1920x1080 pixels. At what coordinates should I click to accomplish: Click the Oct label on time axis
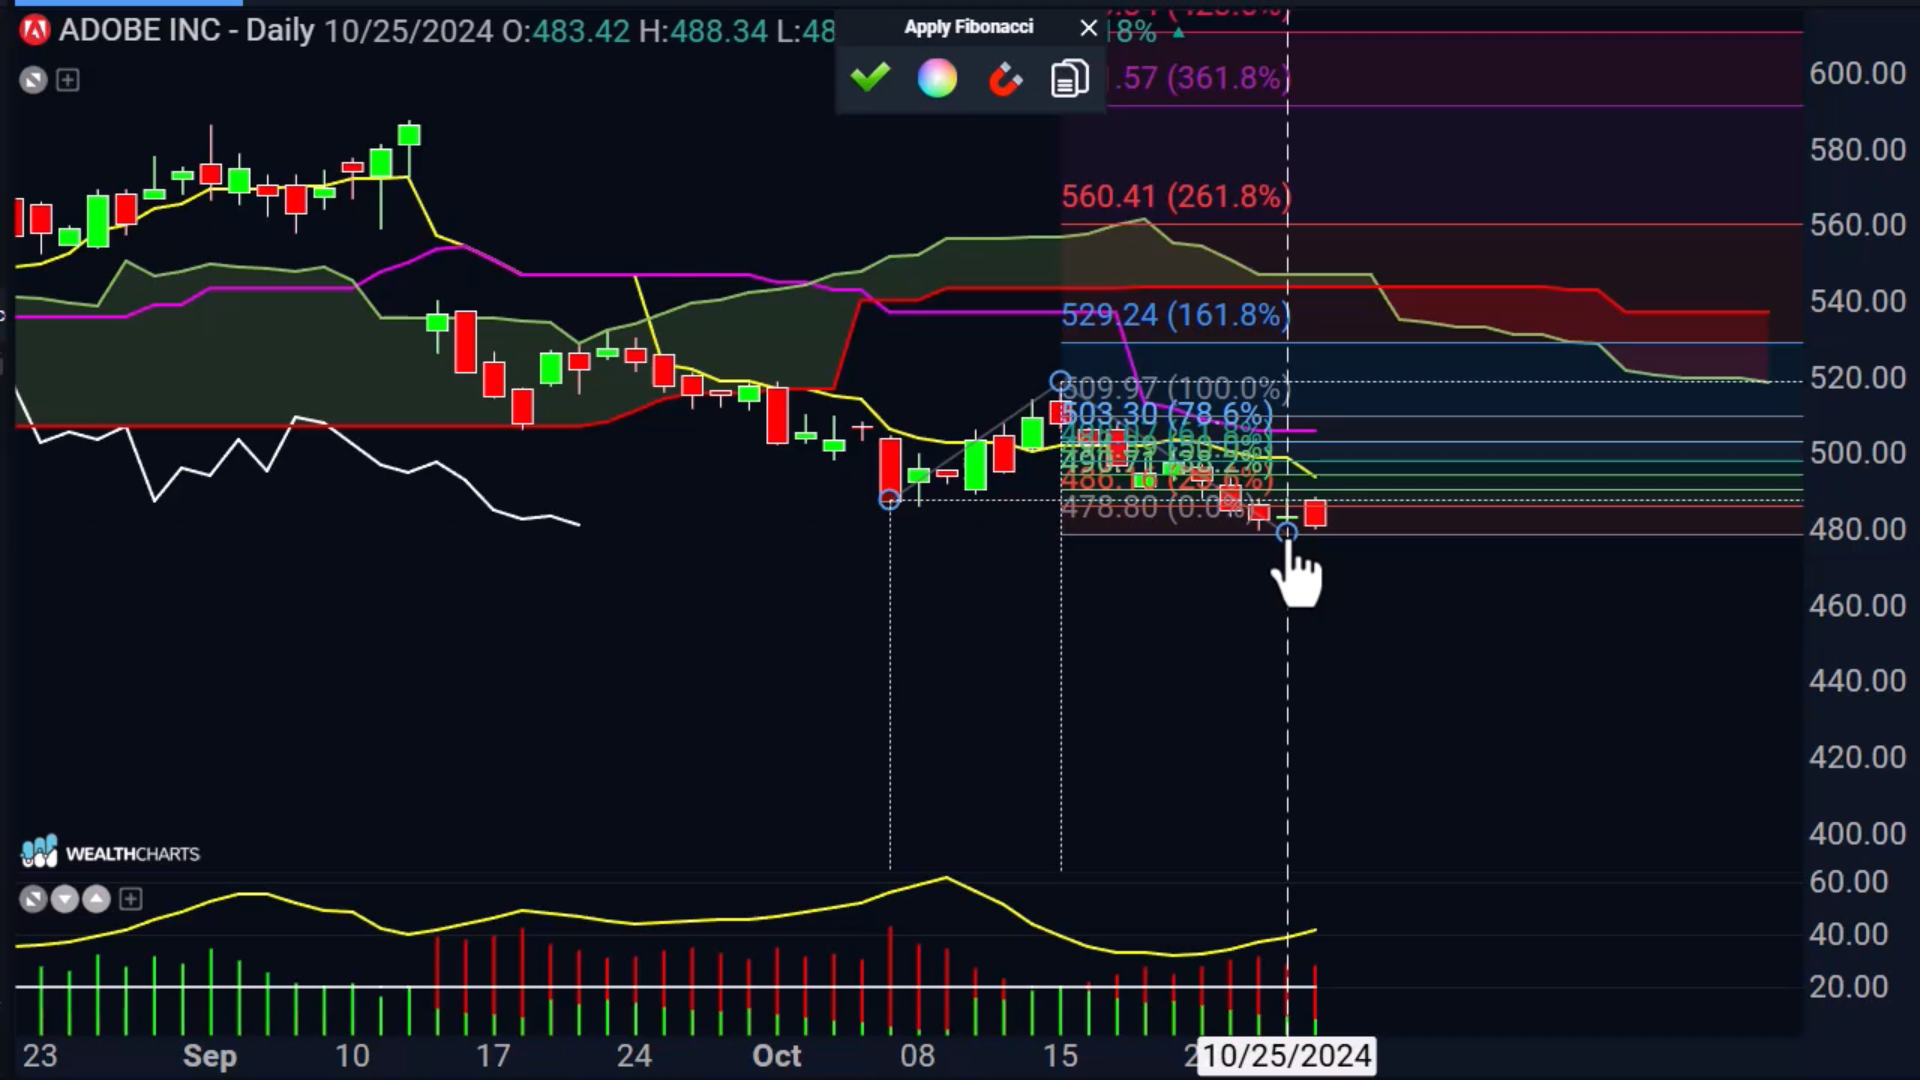(x=777, y=1056)
